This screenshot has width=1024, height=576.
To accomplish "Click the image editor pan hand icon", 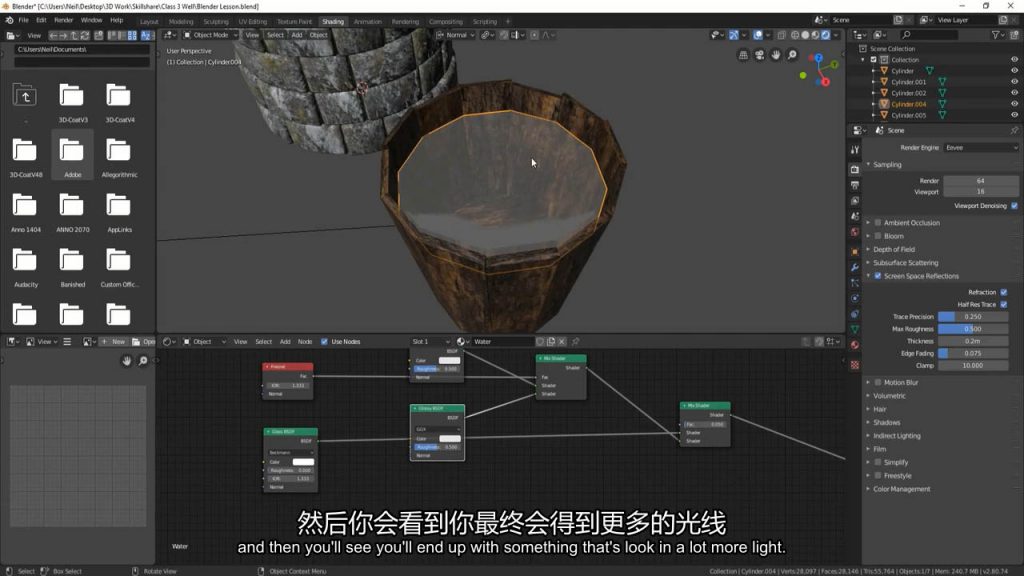I will (x=127, y=360).
